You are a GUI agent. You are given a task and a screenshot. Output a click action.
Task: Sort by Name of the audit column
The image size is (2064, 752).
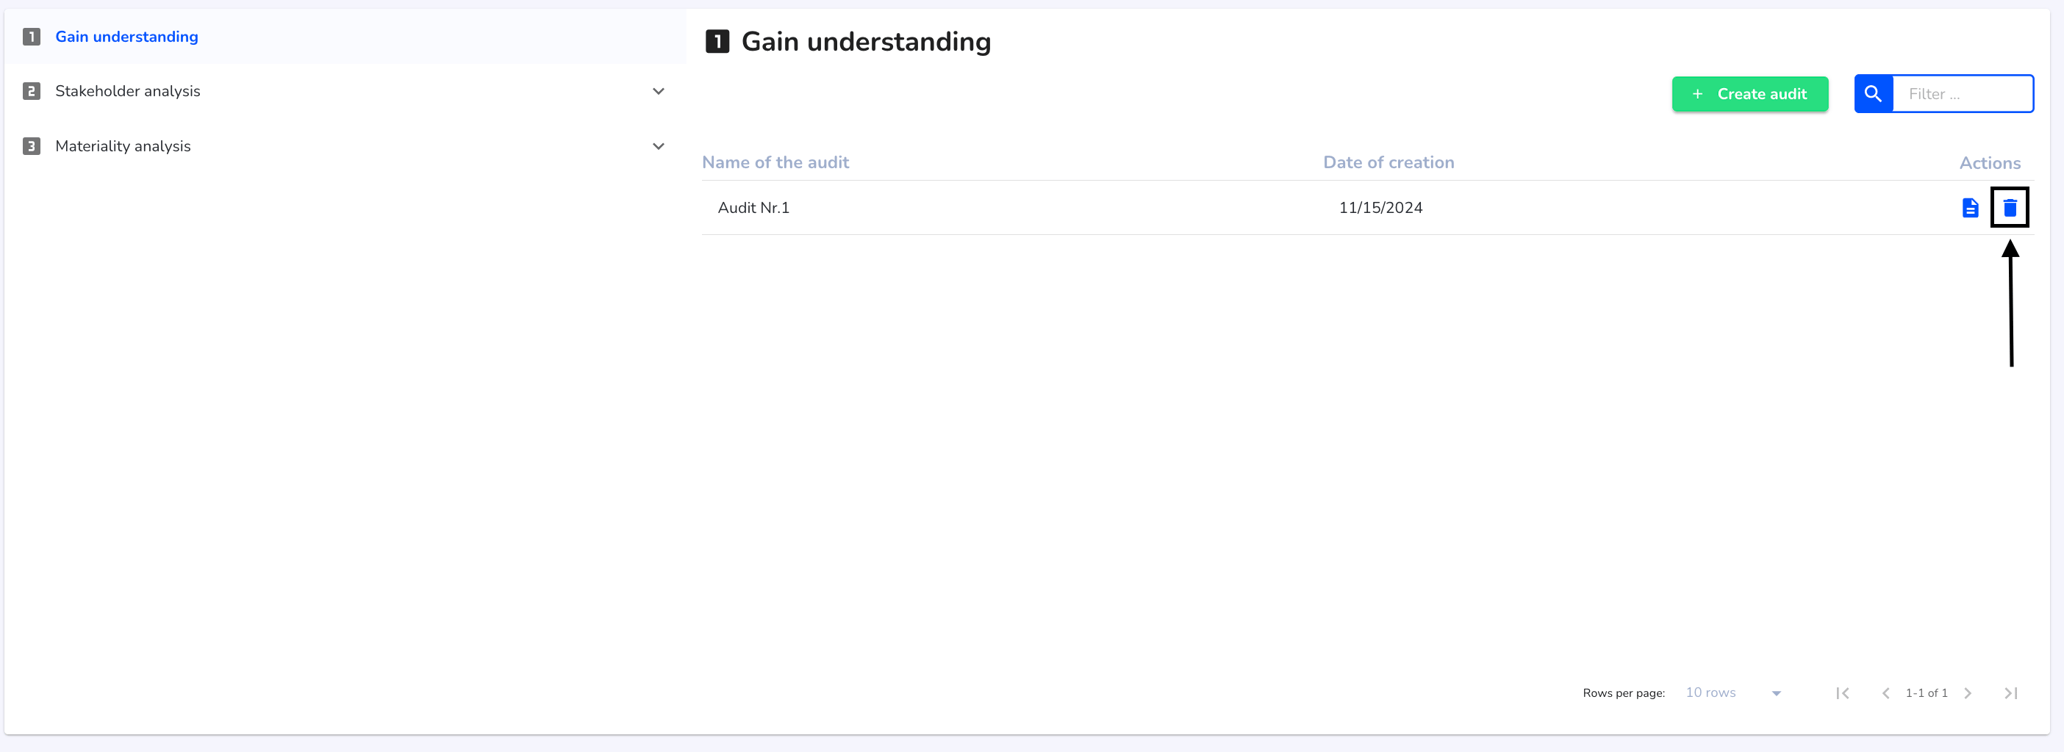775,162
